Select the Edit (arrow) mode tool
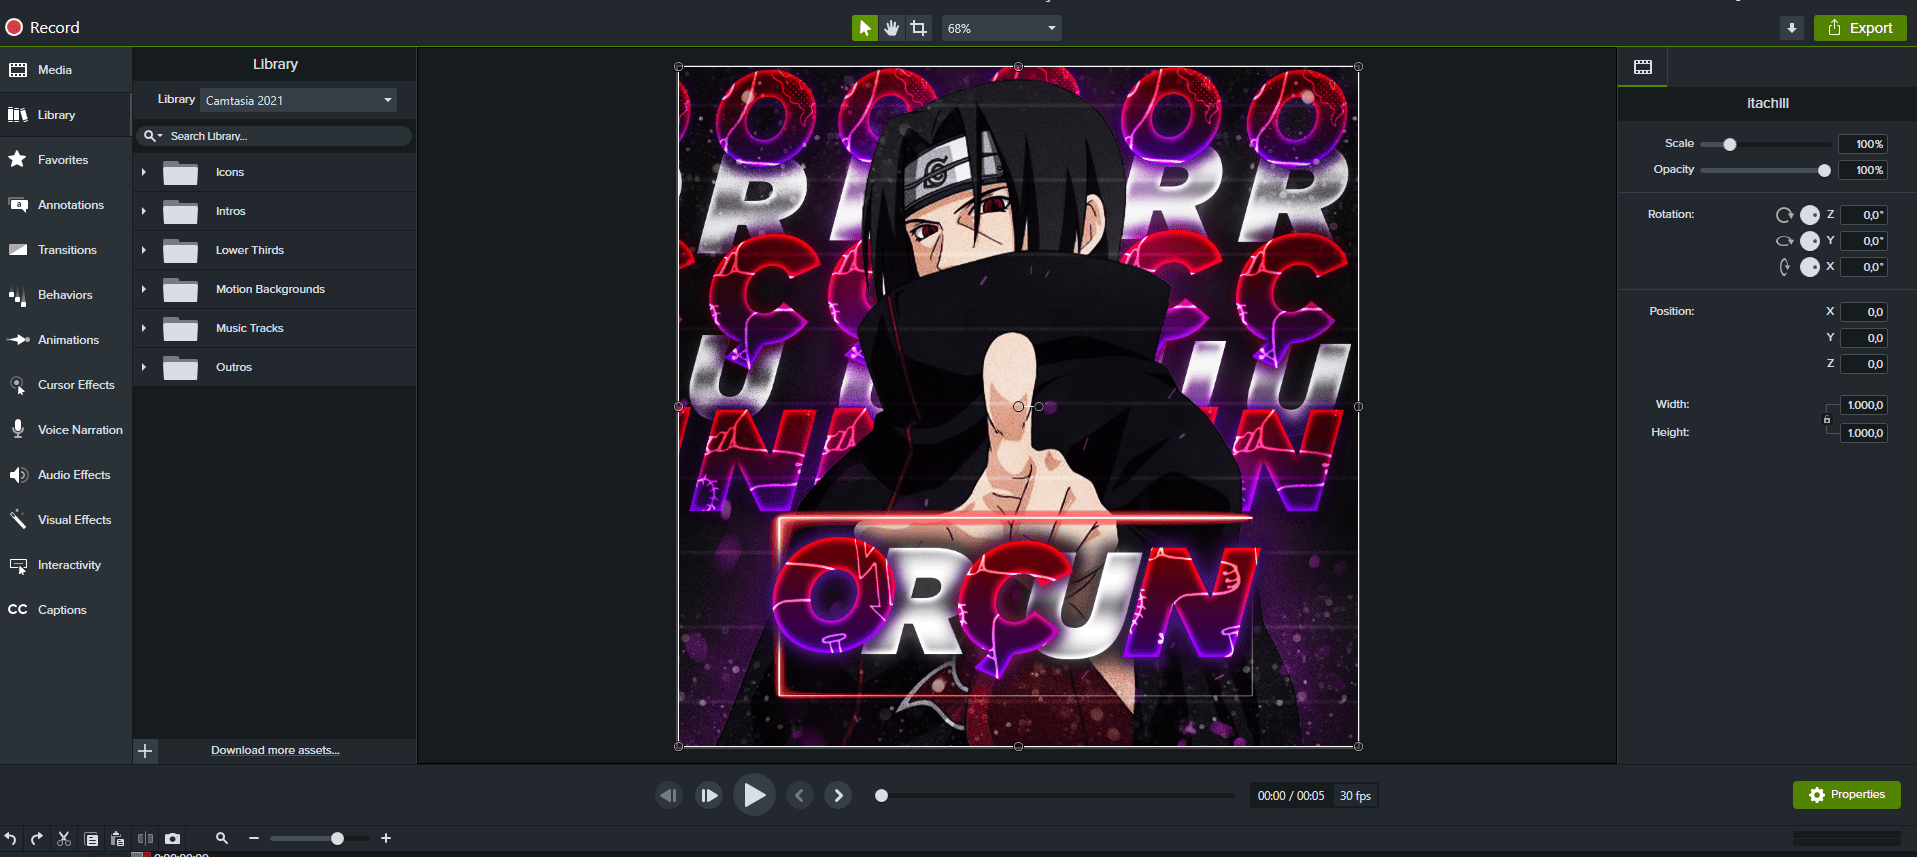The height and width of the screenshot is (857, 1917). [865, 28]
